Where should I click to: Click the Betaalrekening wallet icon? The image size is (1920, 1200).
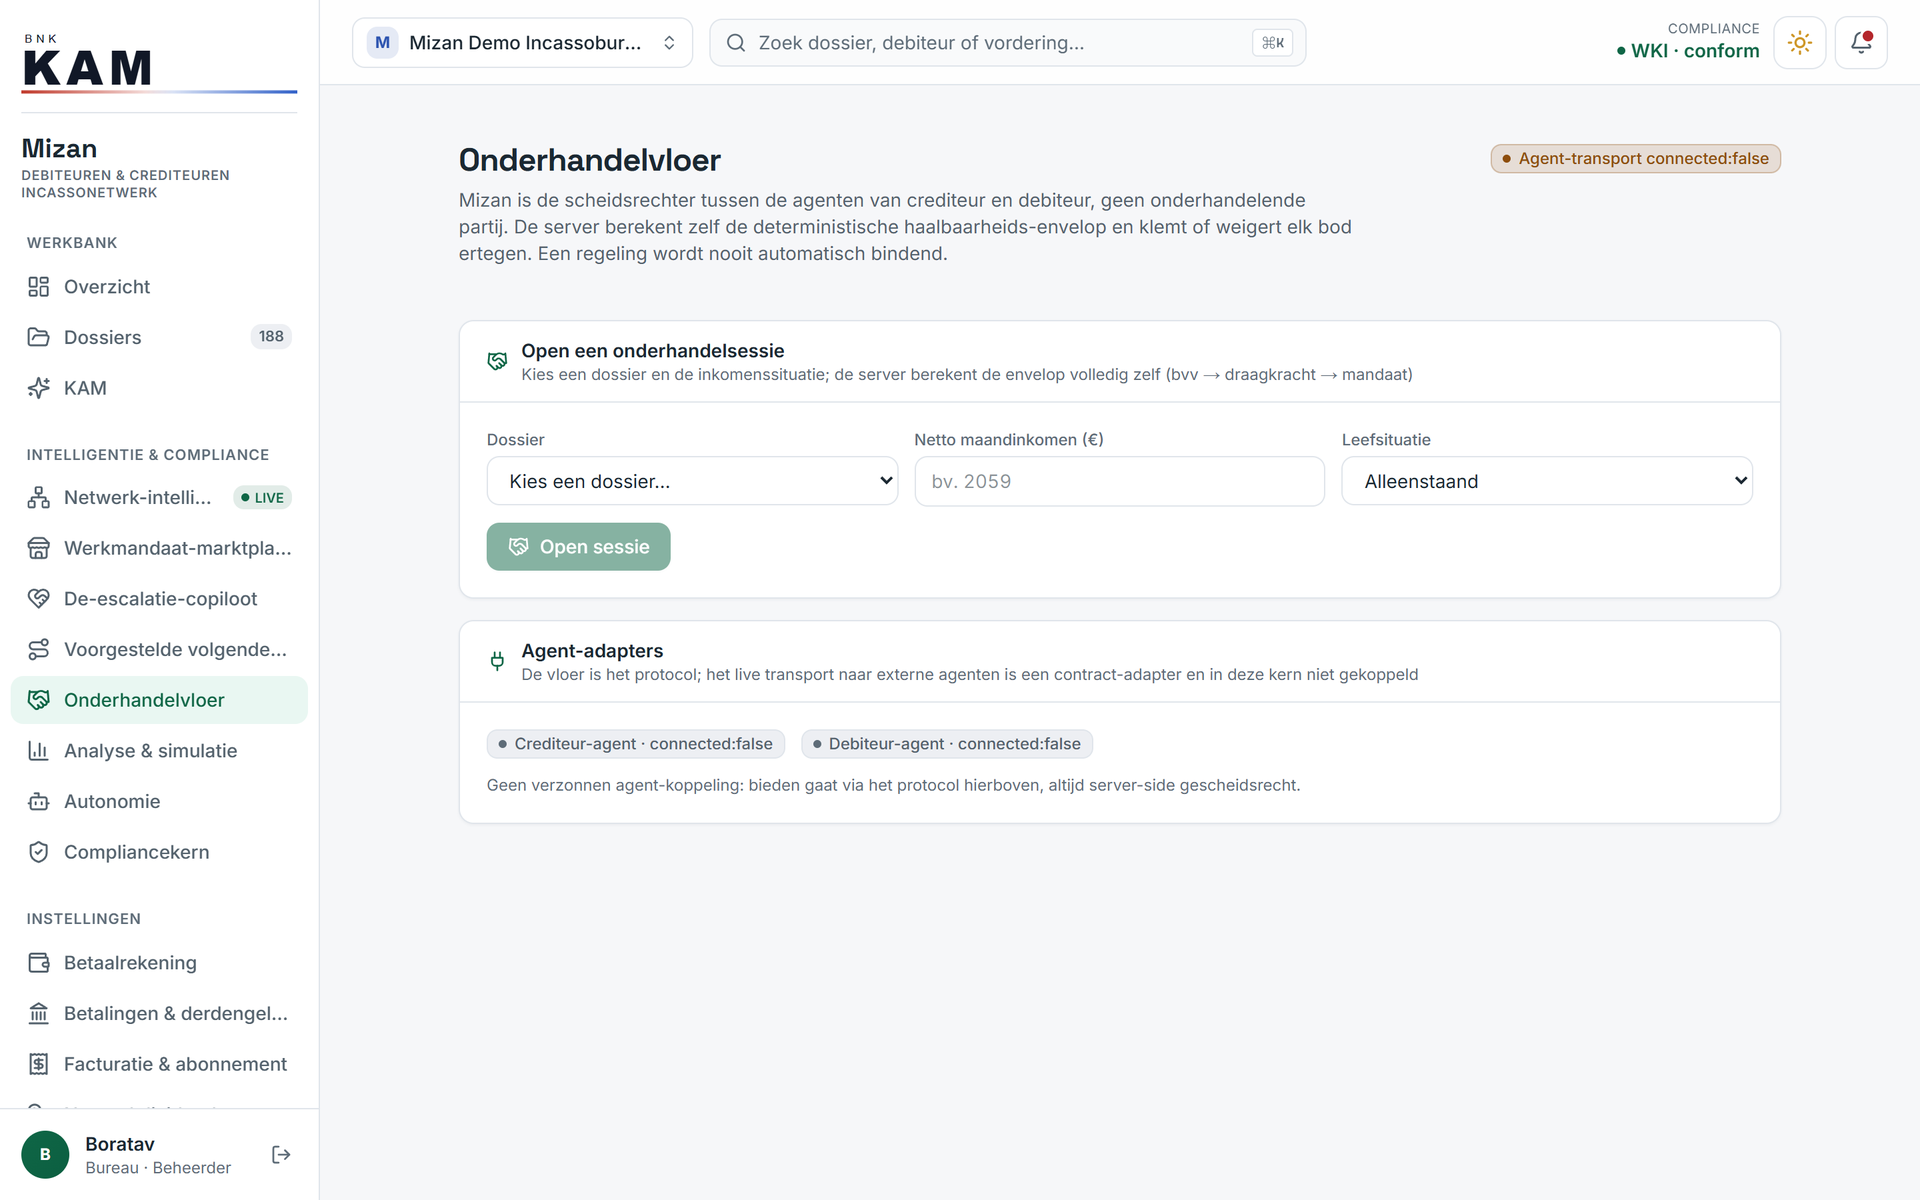tap(38, 963)
